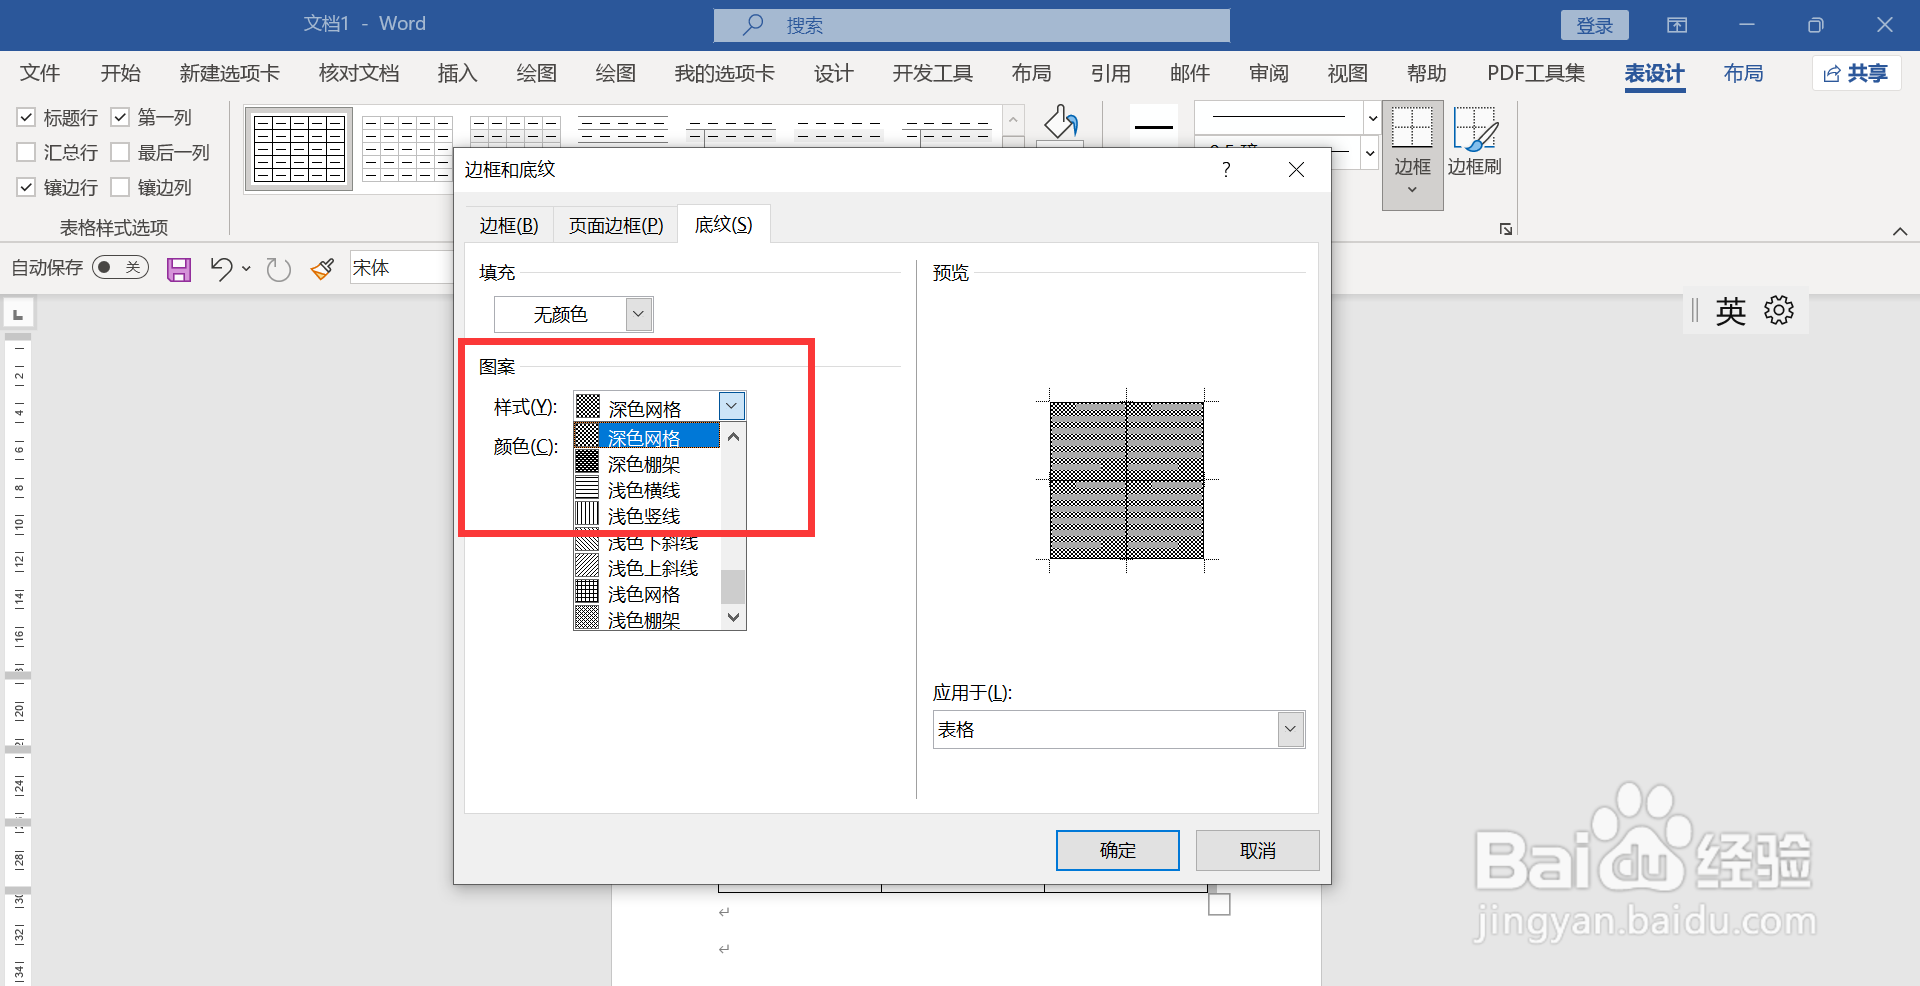Click the ribbon display options icon
The width and height of the screenshot is (1920, 986).
[x=1677, y=25]
